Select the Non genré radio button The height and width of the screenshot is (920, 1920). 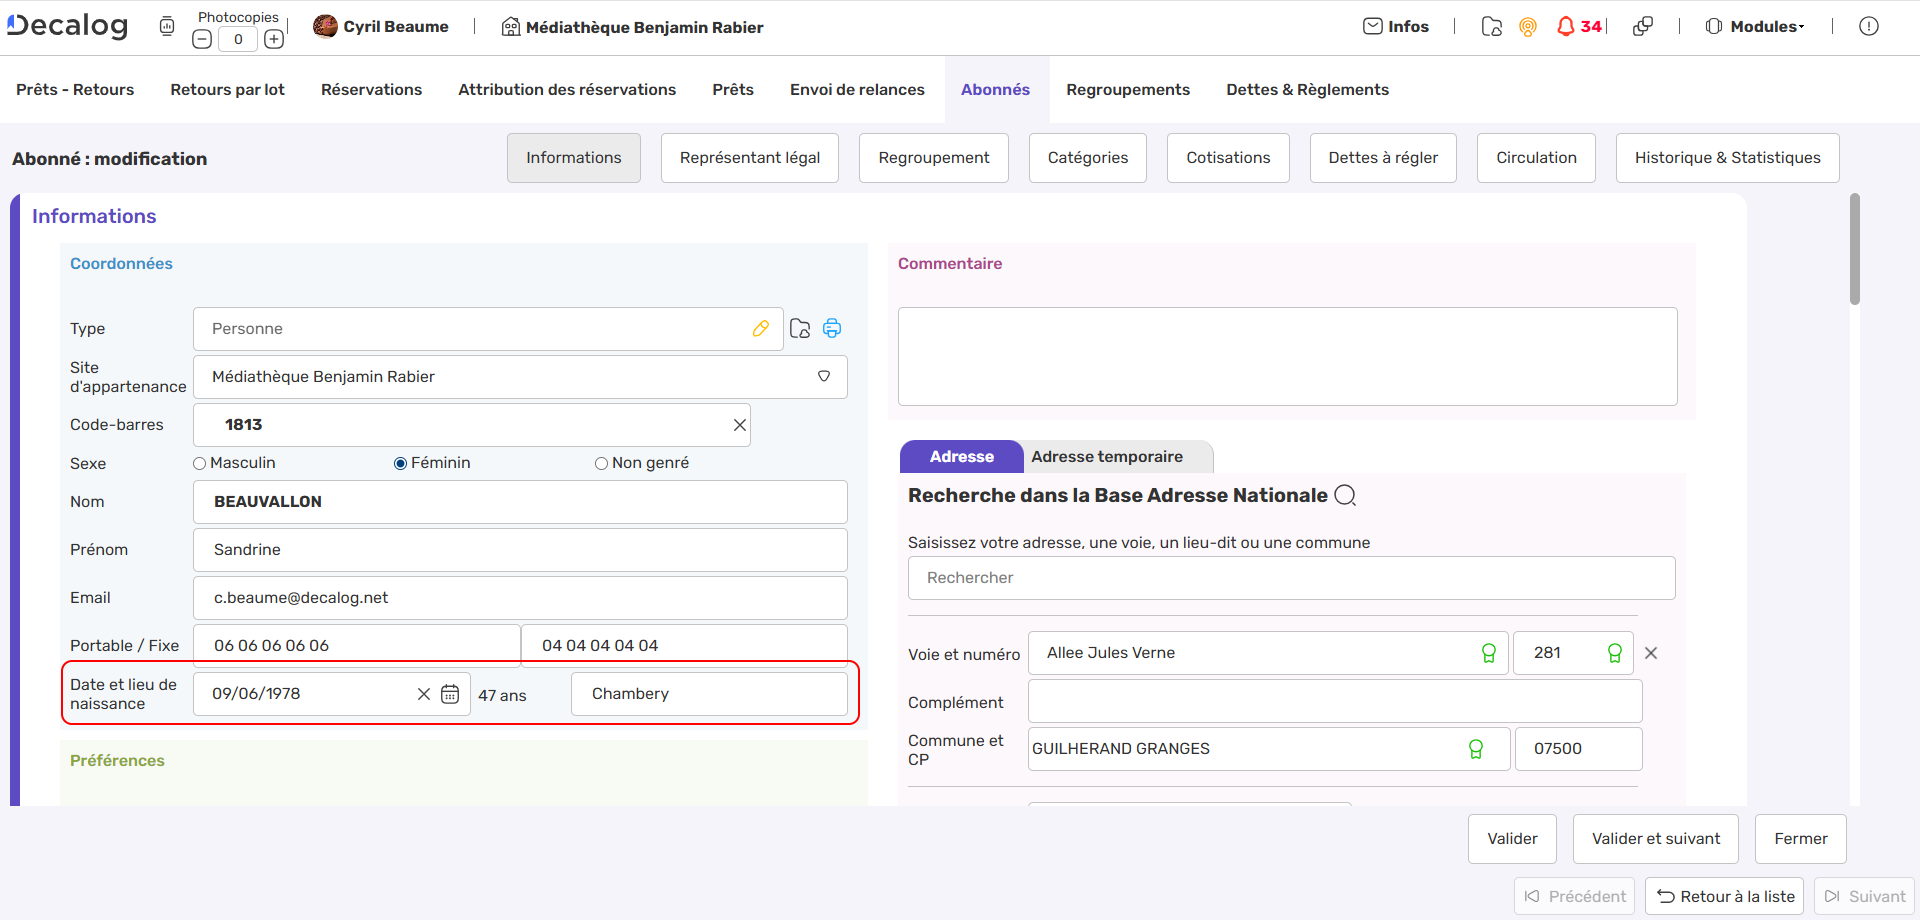pyautogui.click(x=602, y=464)
